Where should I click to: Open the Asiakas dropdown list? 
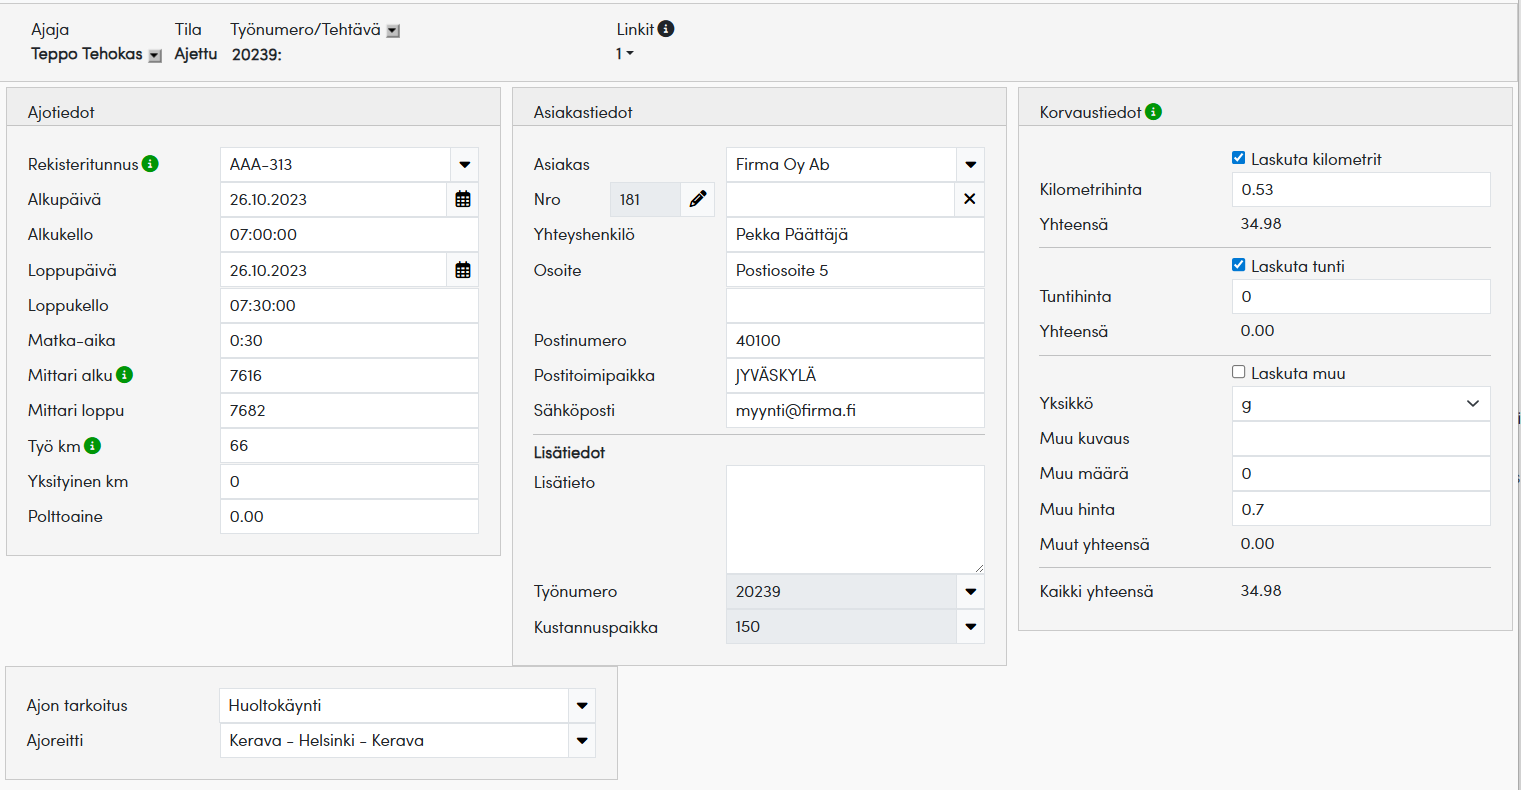coord(970,165)
